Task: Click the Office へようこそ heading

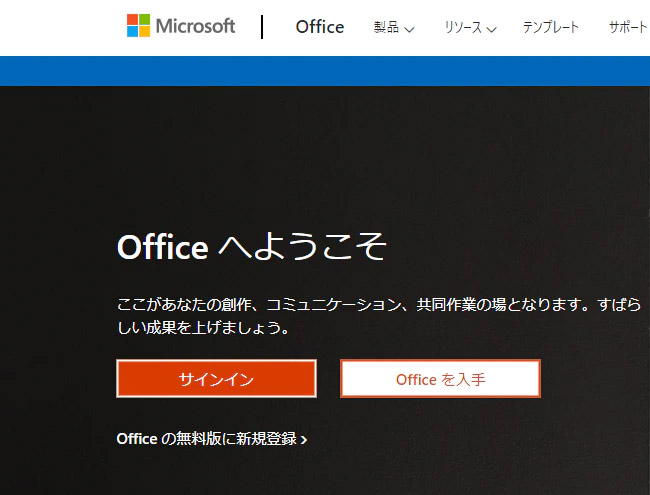Action: 252,246
